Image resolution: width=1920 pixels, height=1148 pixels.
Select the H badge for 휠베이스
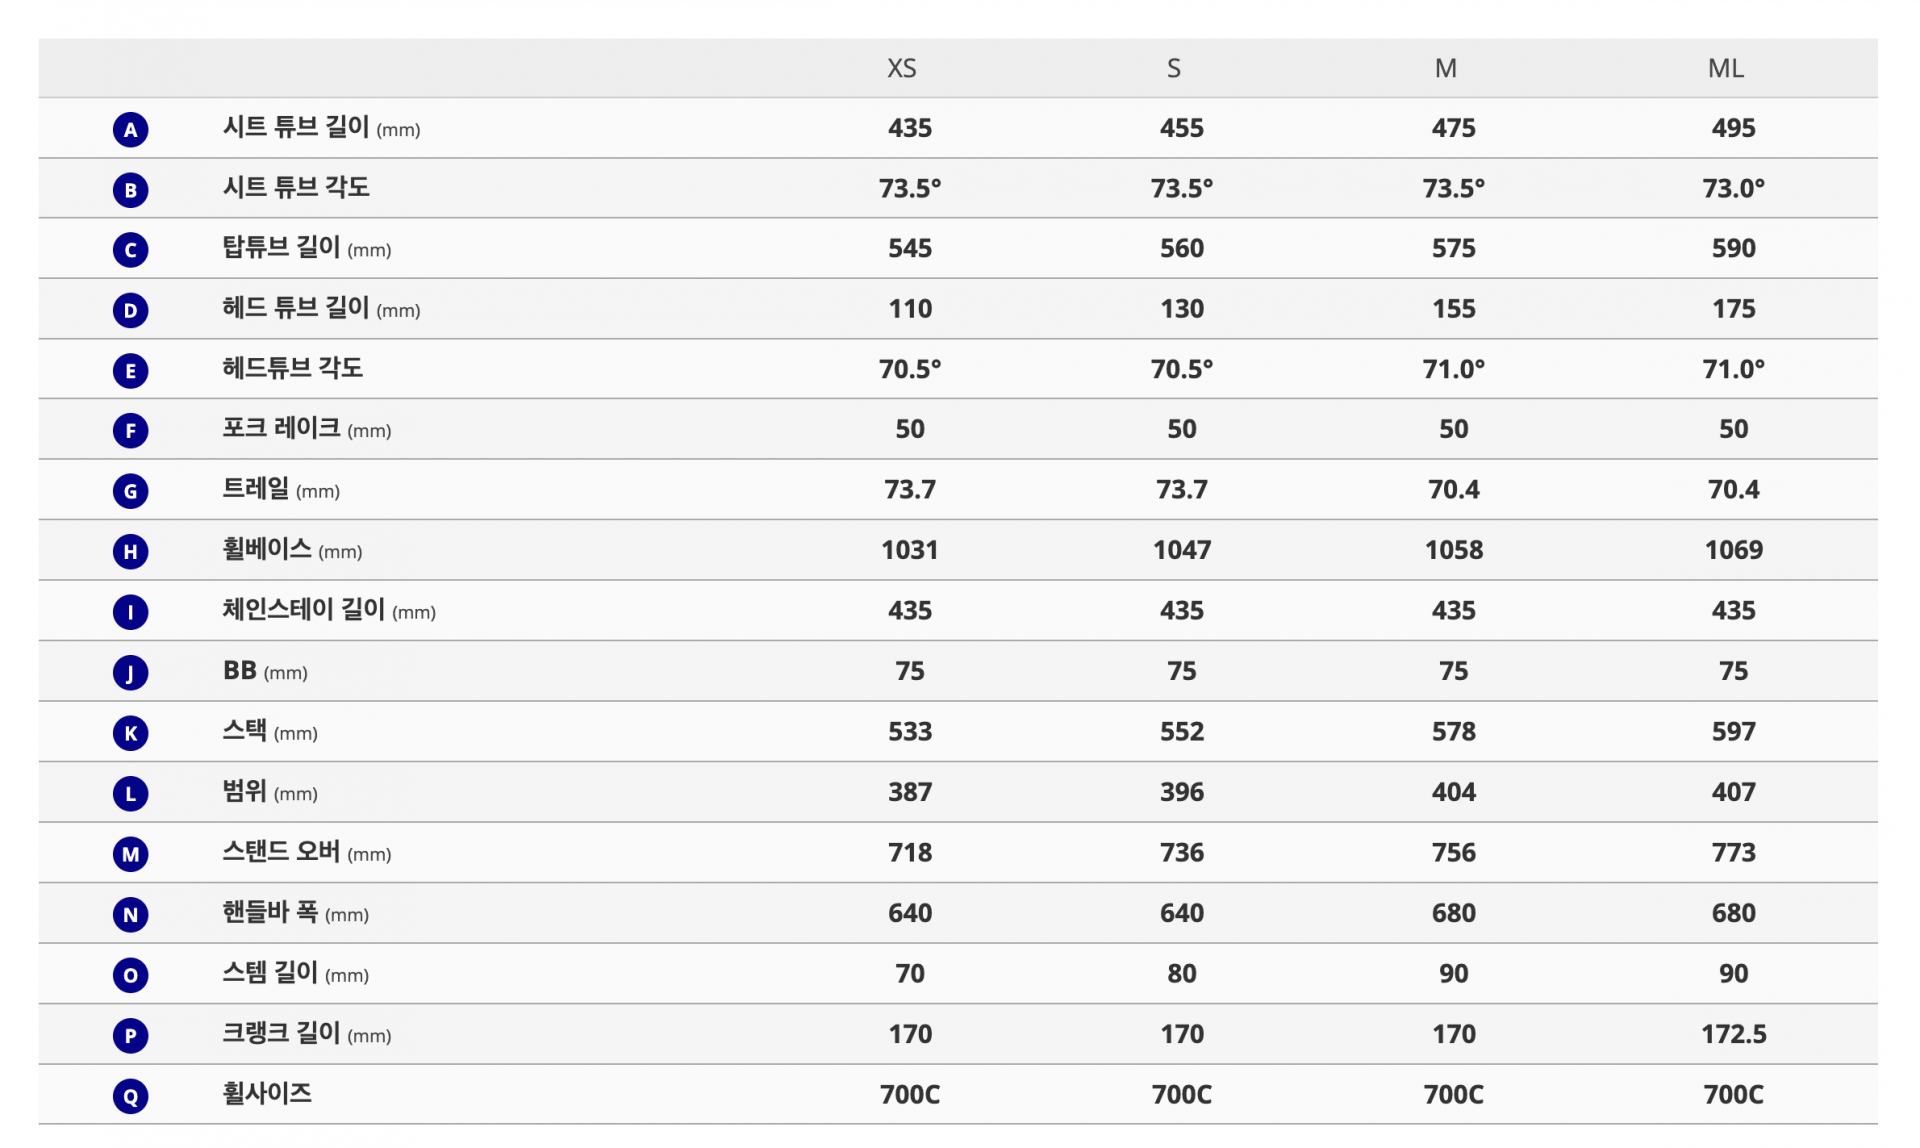pos(130,552)
